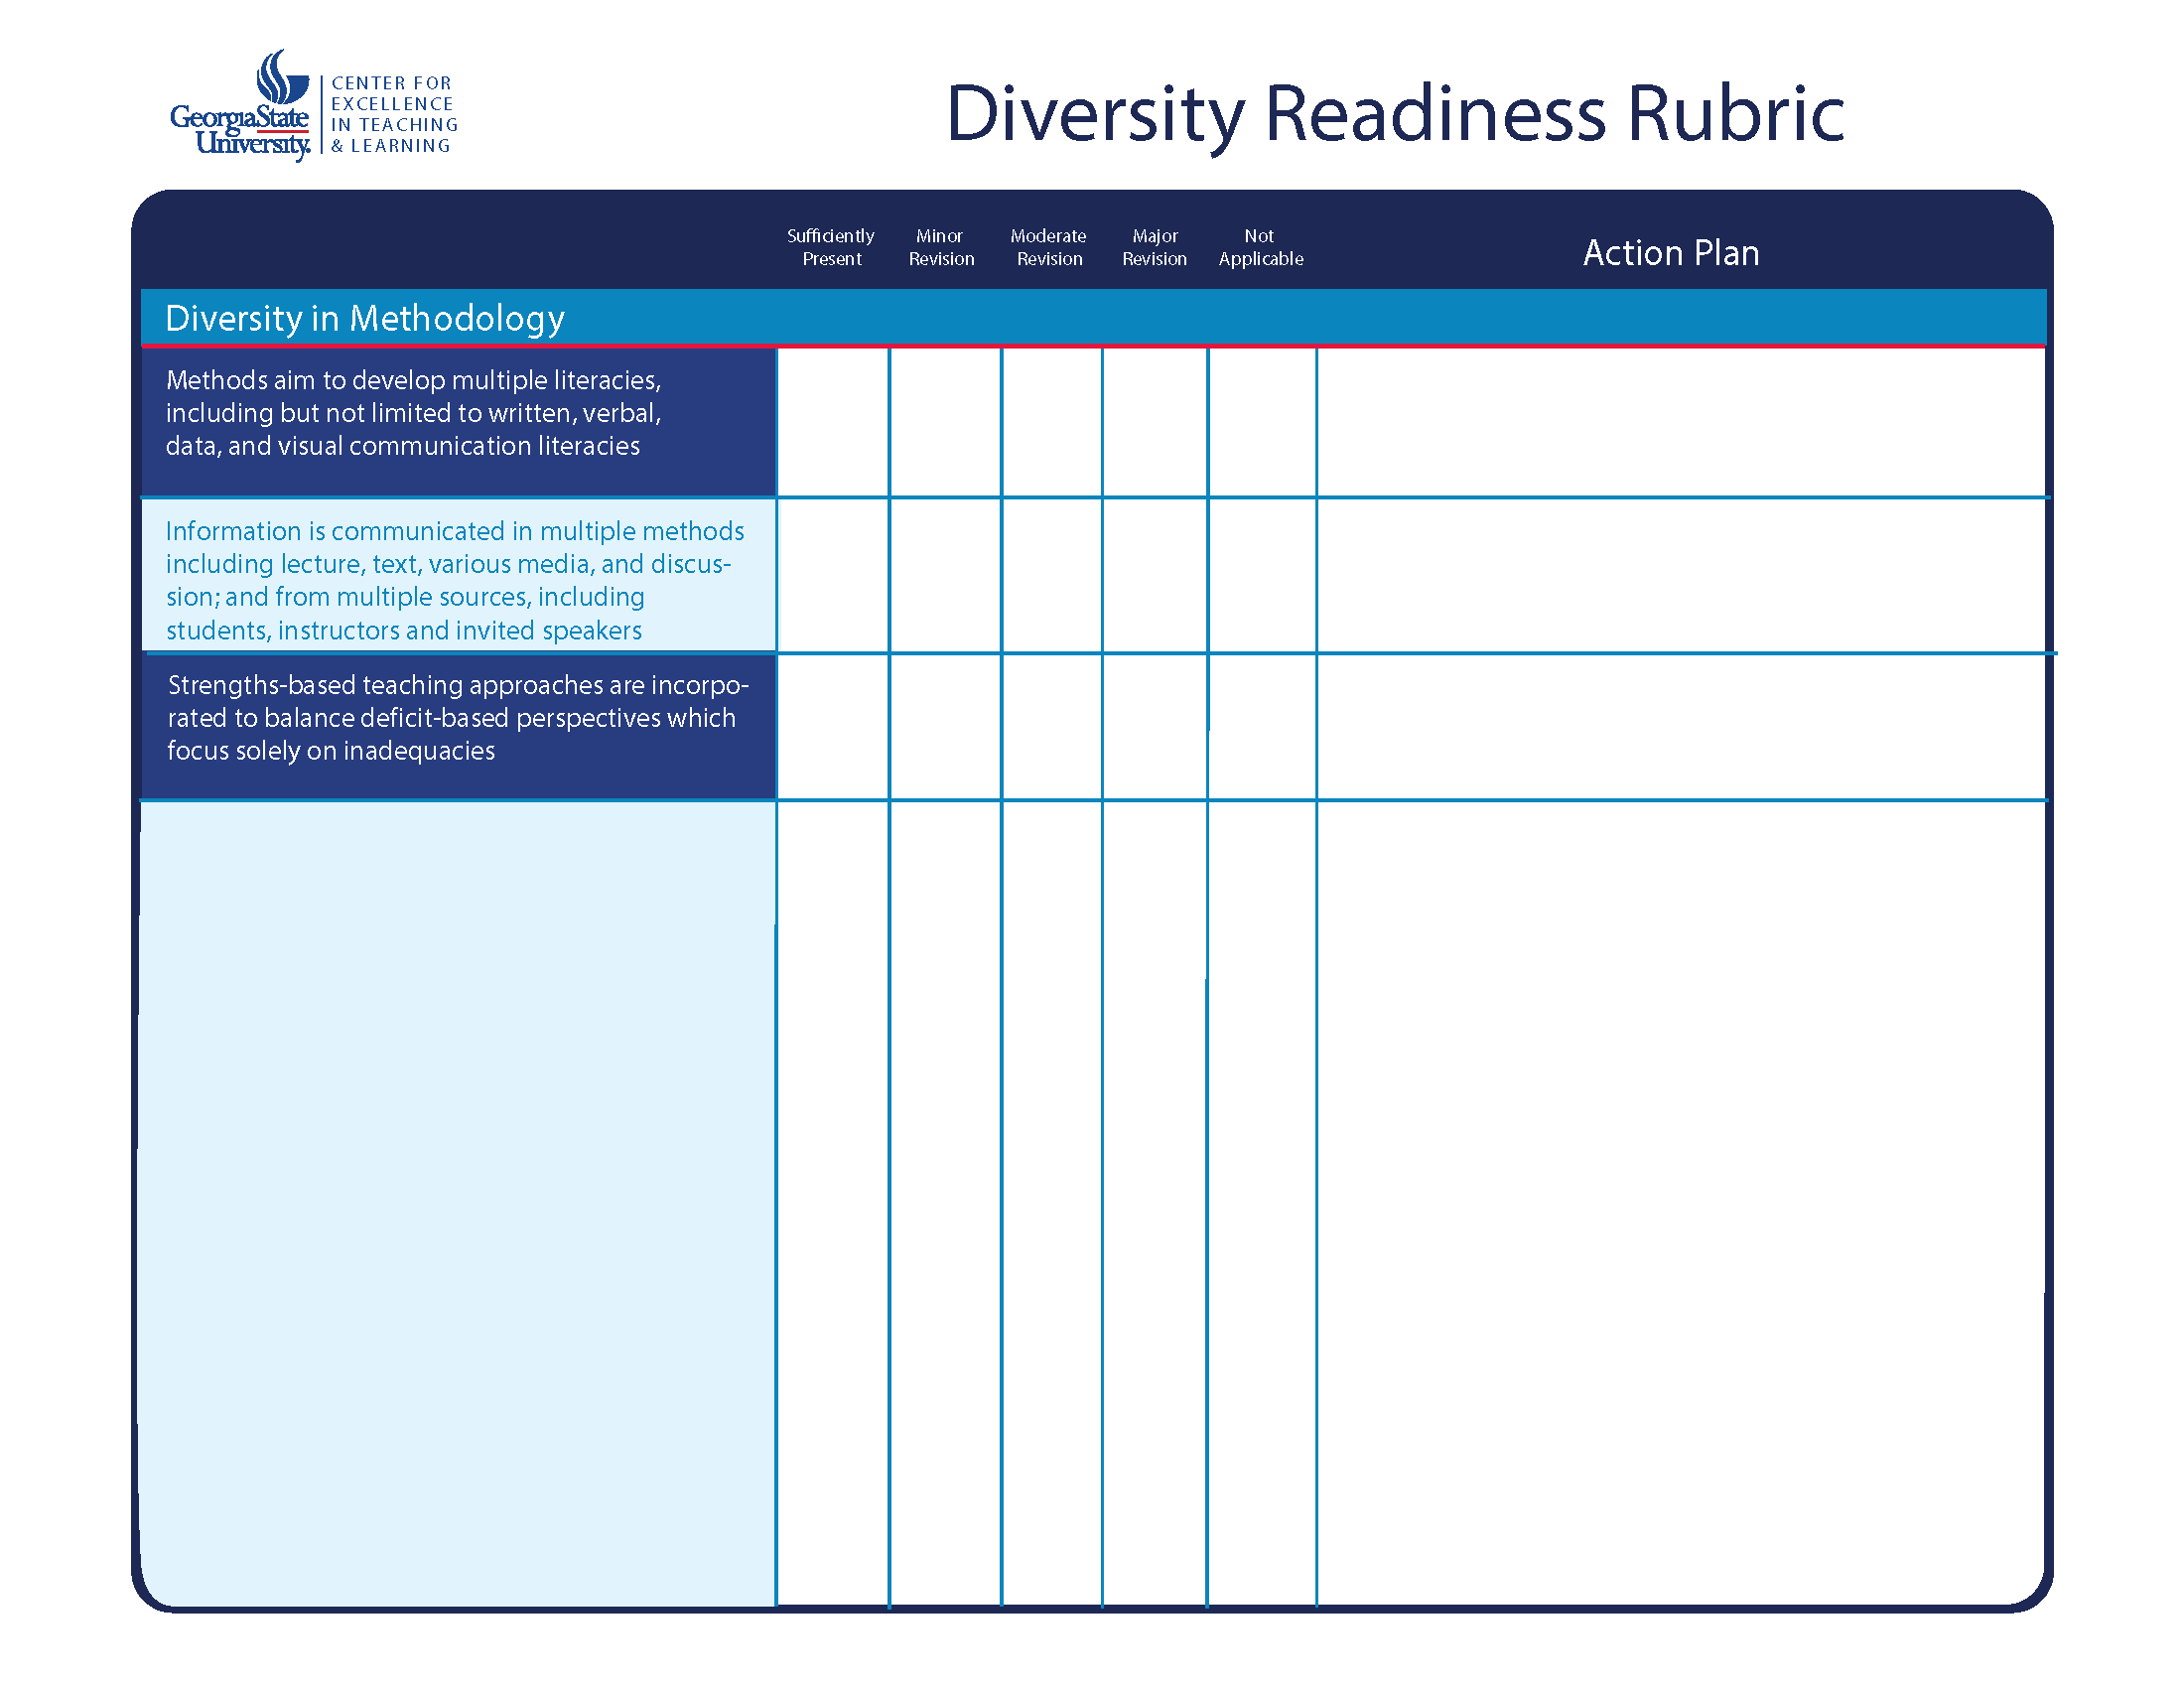Click Action Plan field for multiple literacies row

point(1680,422)
